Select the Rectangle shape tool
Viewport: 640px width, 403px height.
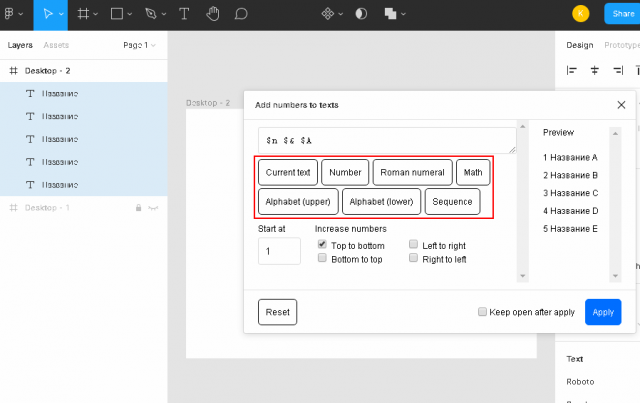pyautogui.click(x=116, y=14)
